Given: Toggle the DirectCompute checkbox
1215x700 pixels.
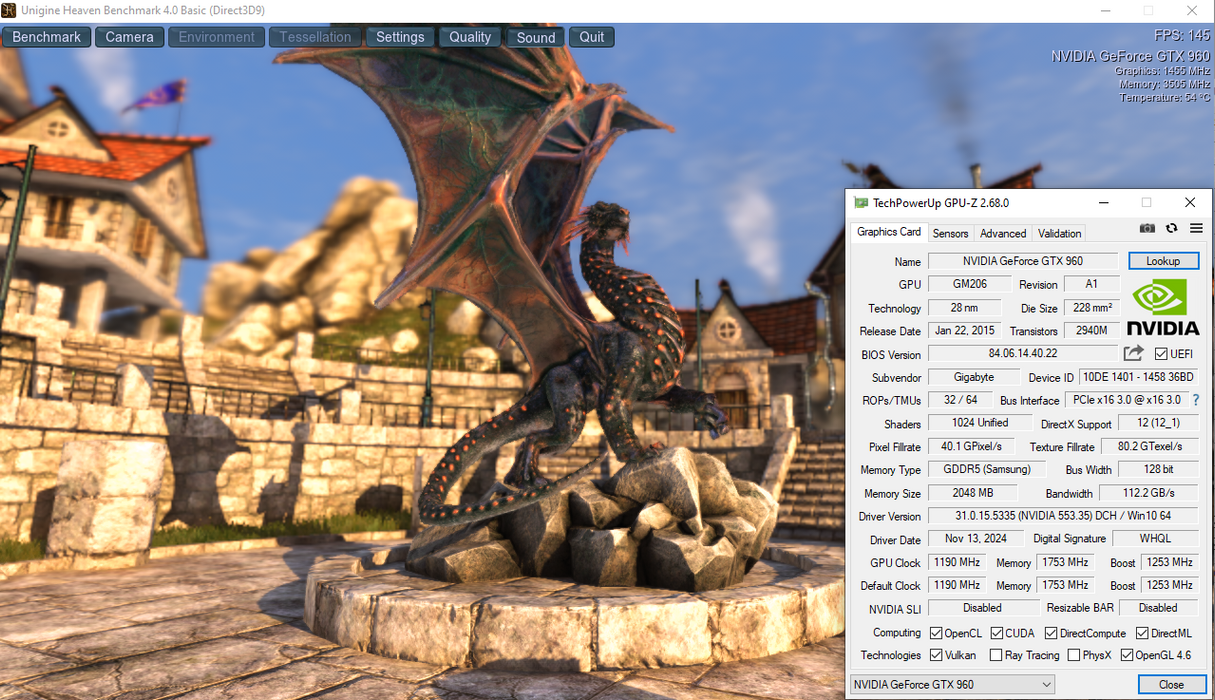Looking at the screenshot, I should click(x=1051, y=633).
